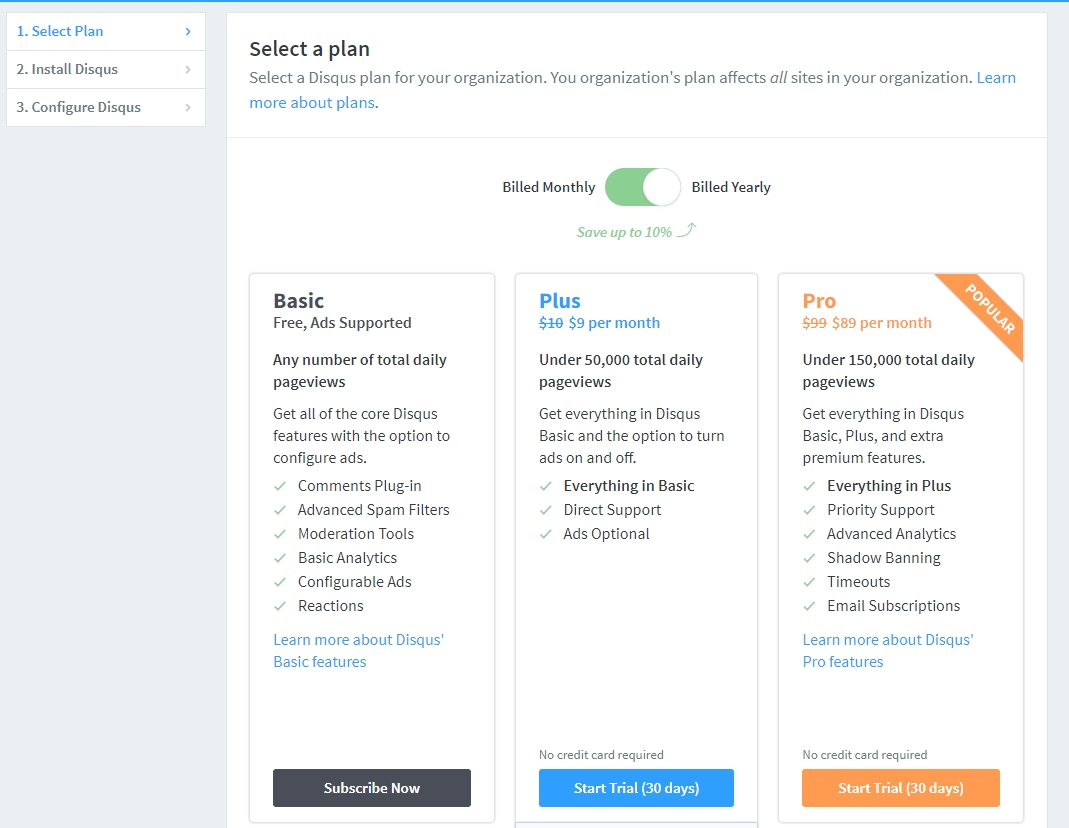1069x828 pixels.
Task: Click the Billed Monthly label
Action: pyautogui.click(x=549, y=187)
